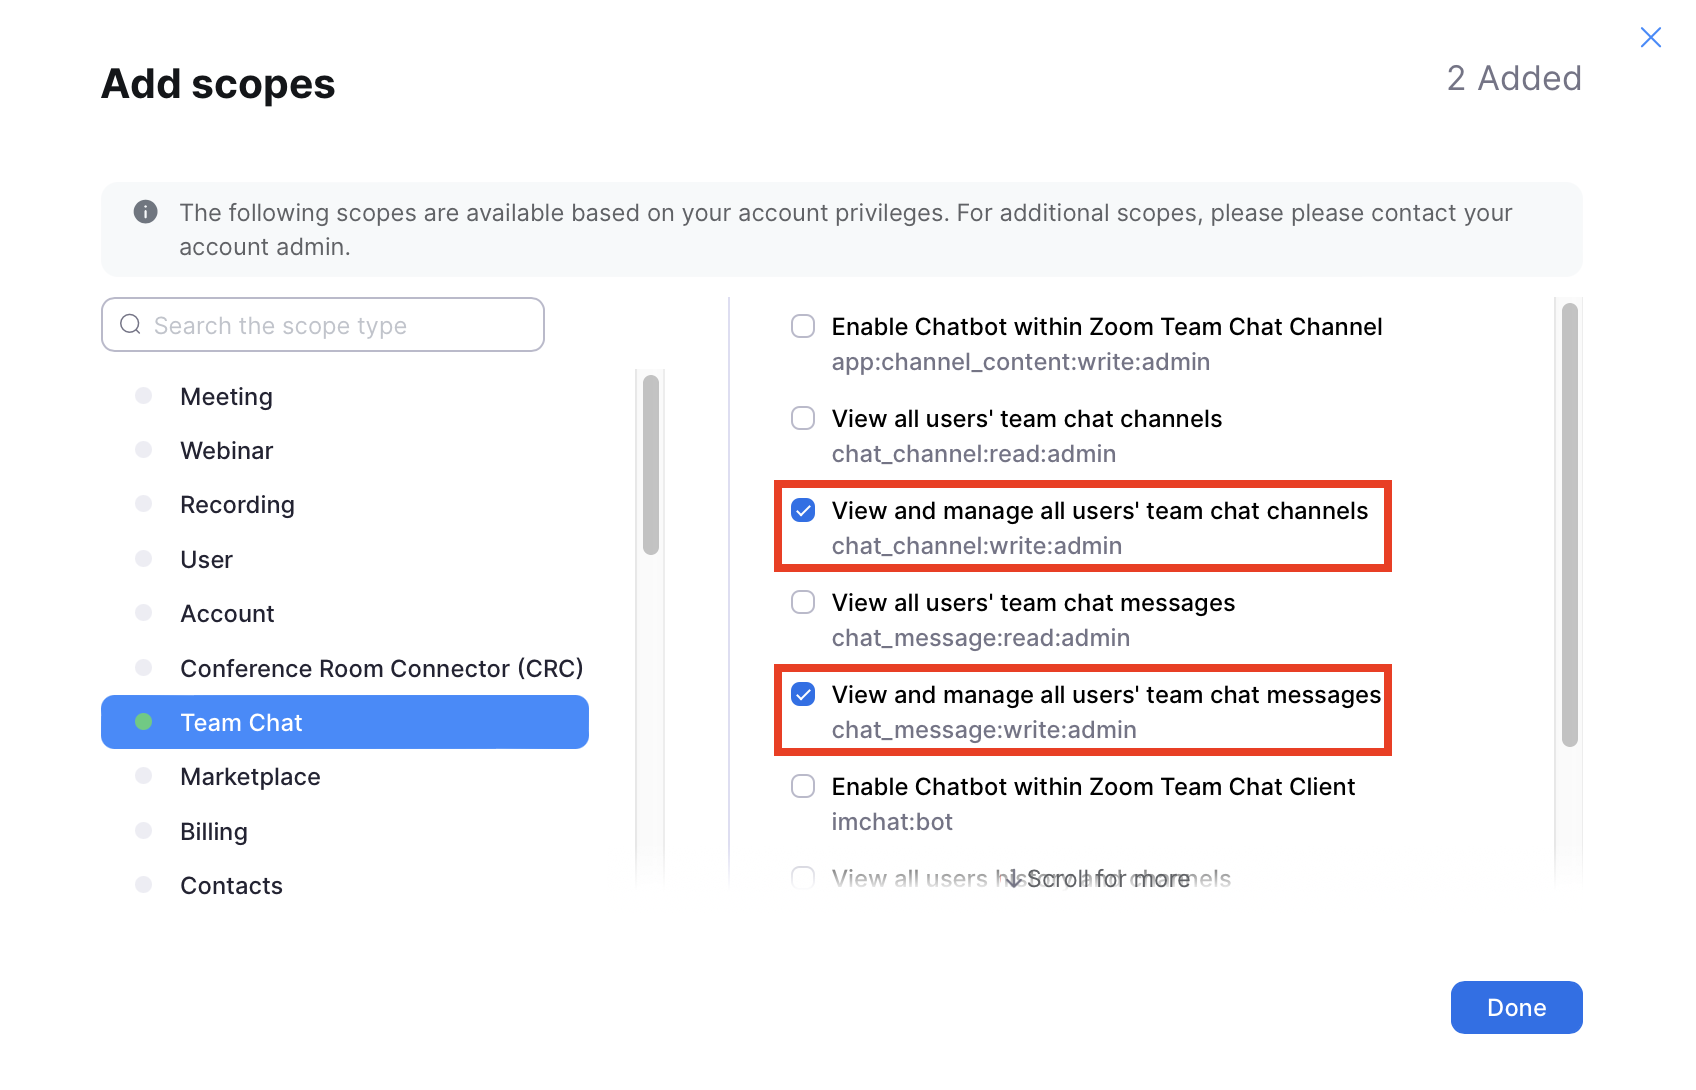Viewport: 1696px width, 1090px height.
Task: Enable Chatbot within Zoom Team Chat Channel checkbox
Action: pos(803,327)
